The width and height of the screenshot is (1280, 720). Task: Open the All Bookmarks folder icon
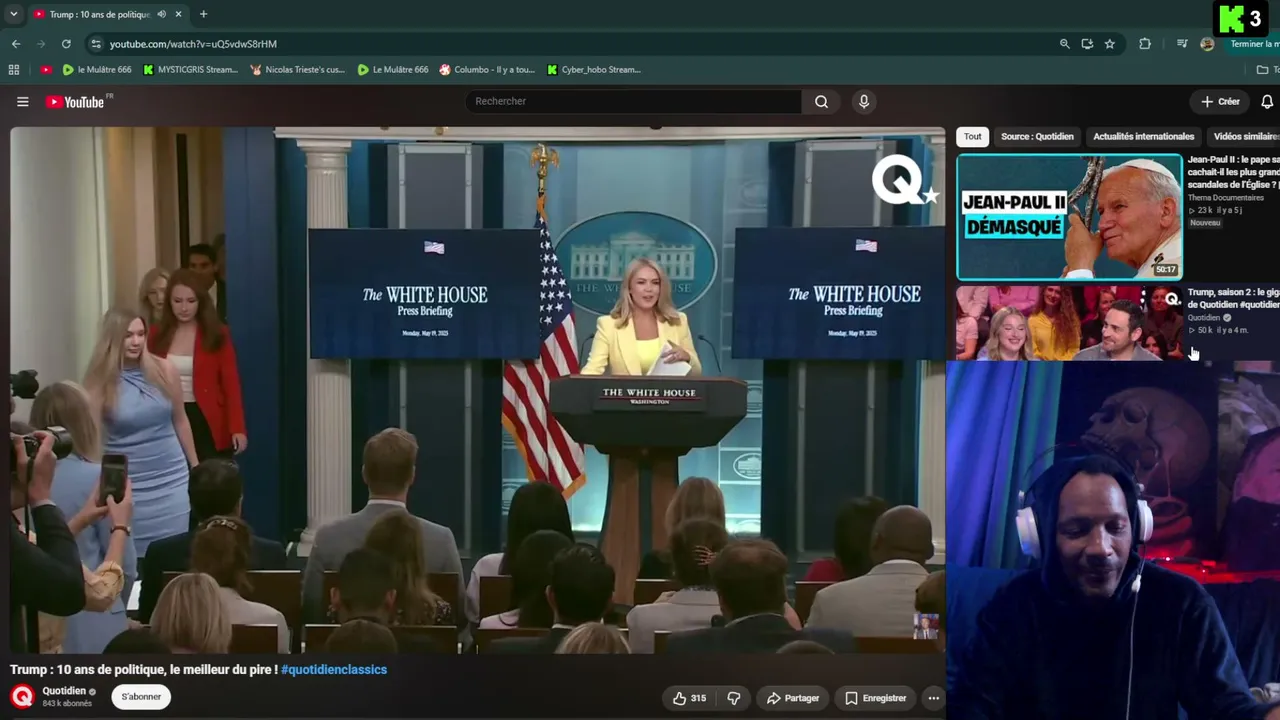(1262, 70)
